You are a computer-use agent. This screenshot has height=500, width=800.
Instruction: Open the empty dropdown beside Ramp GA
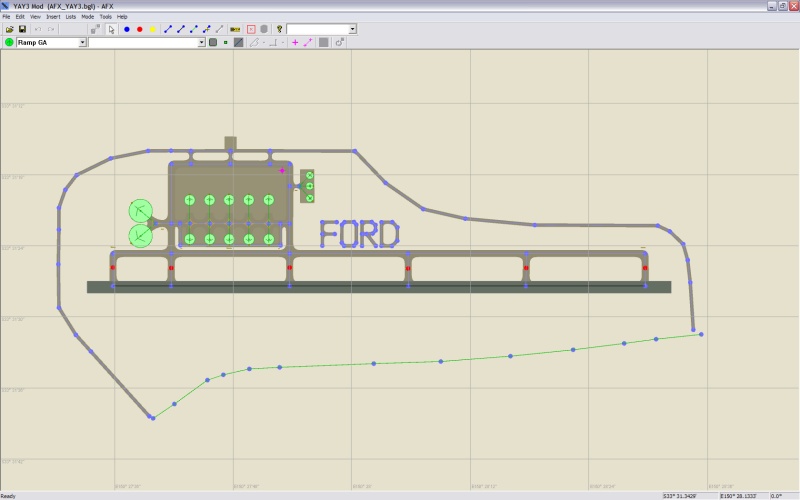tap(202, 42)
